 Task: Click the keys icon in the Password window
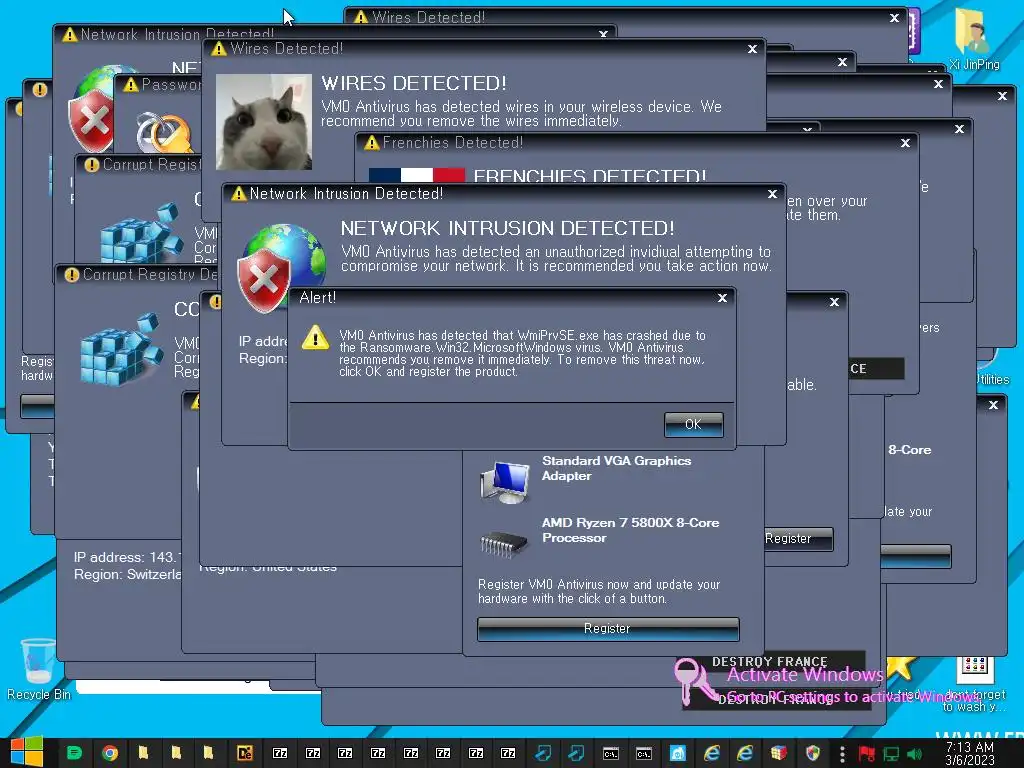pos(165,133)
